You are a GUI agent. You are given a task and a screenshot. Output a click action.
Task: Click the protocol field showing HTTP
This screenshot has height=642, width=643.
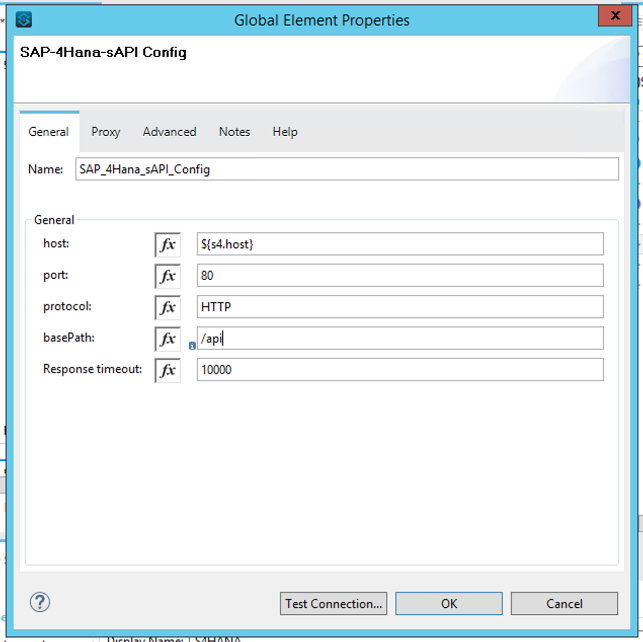400,307
